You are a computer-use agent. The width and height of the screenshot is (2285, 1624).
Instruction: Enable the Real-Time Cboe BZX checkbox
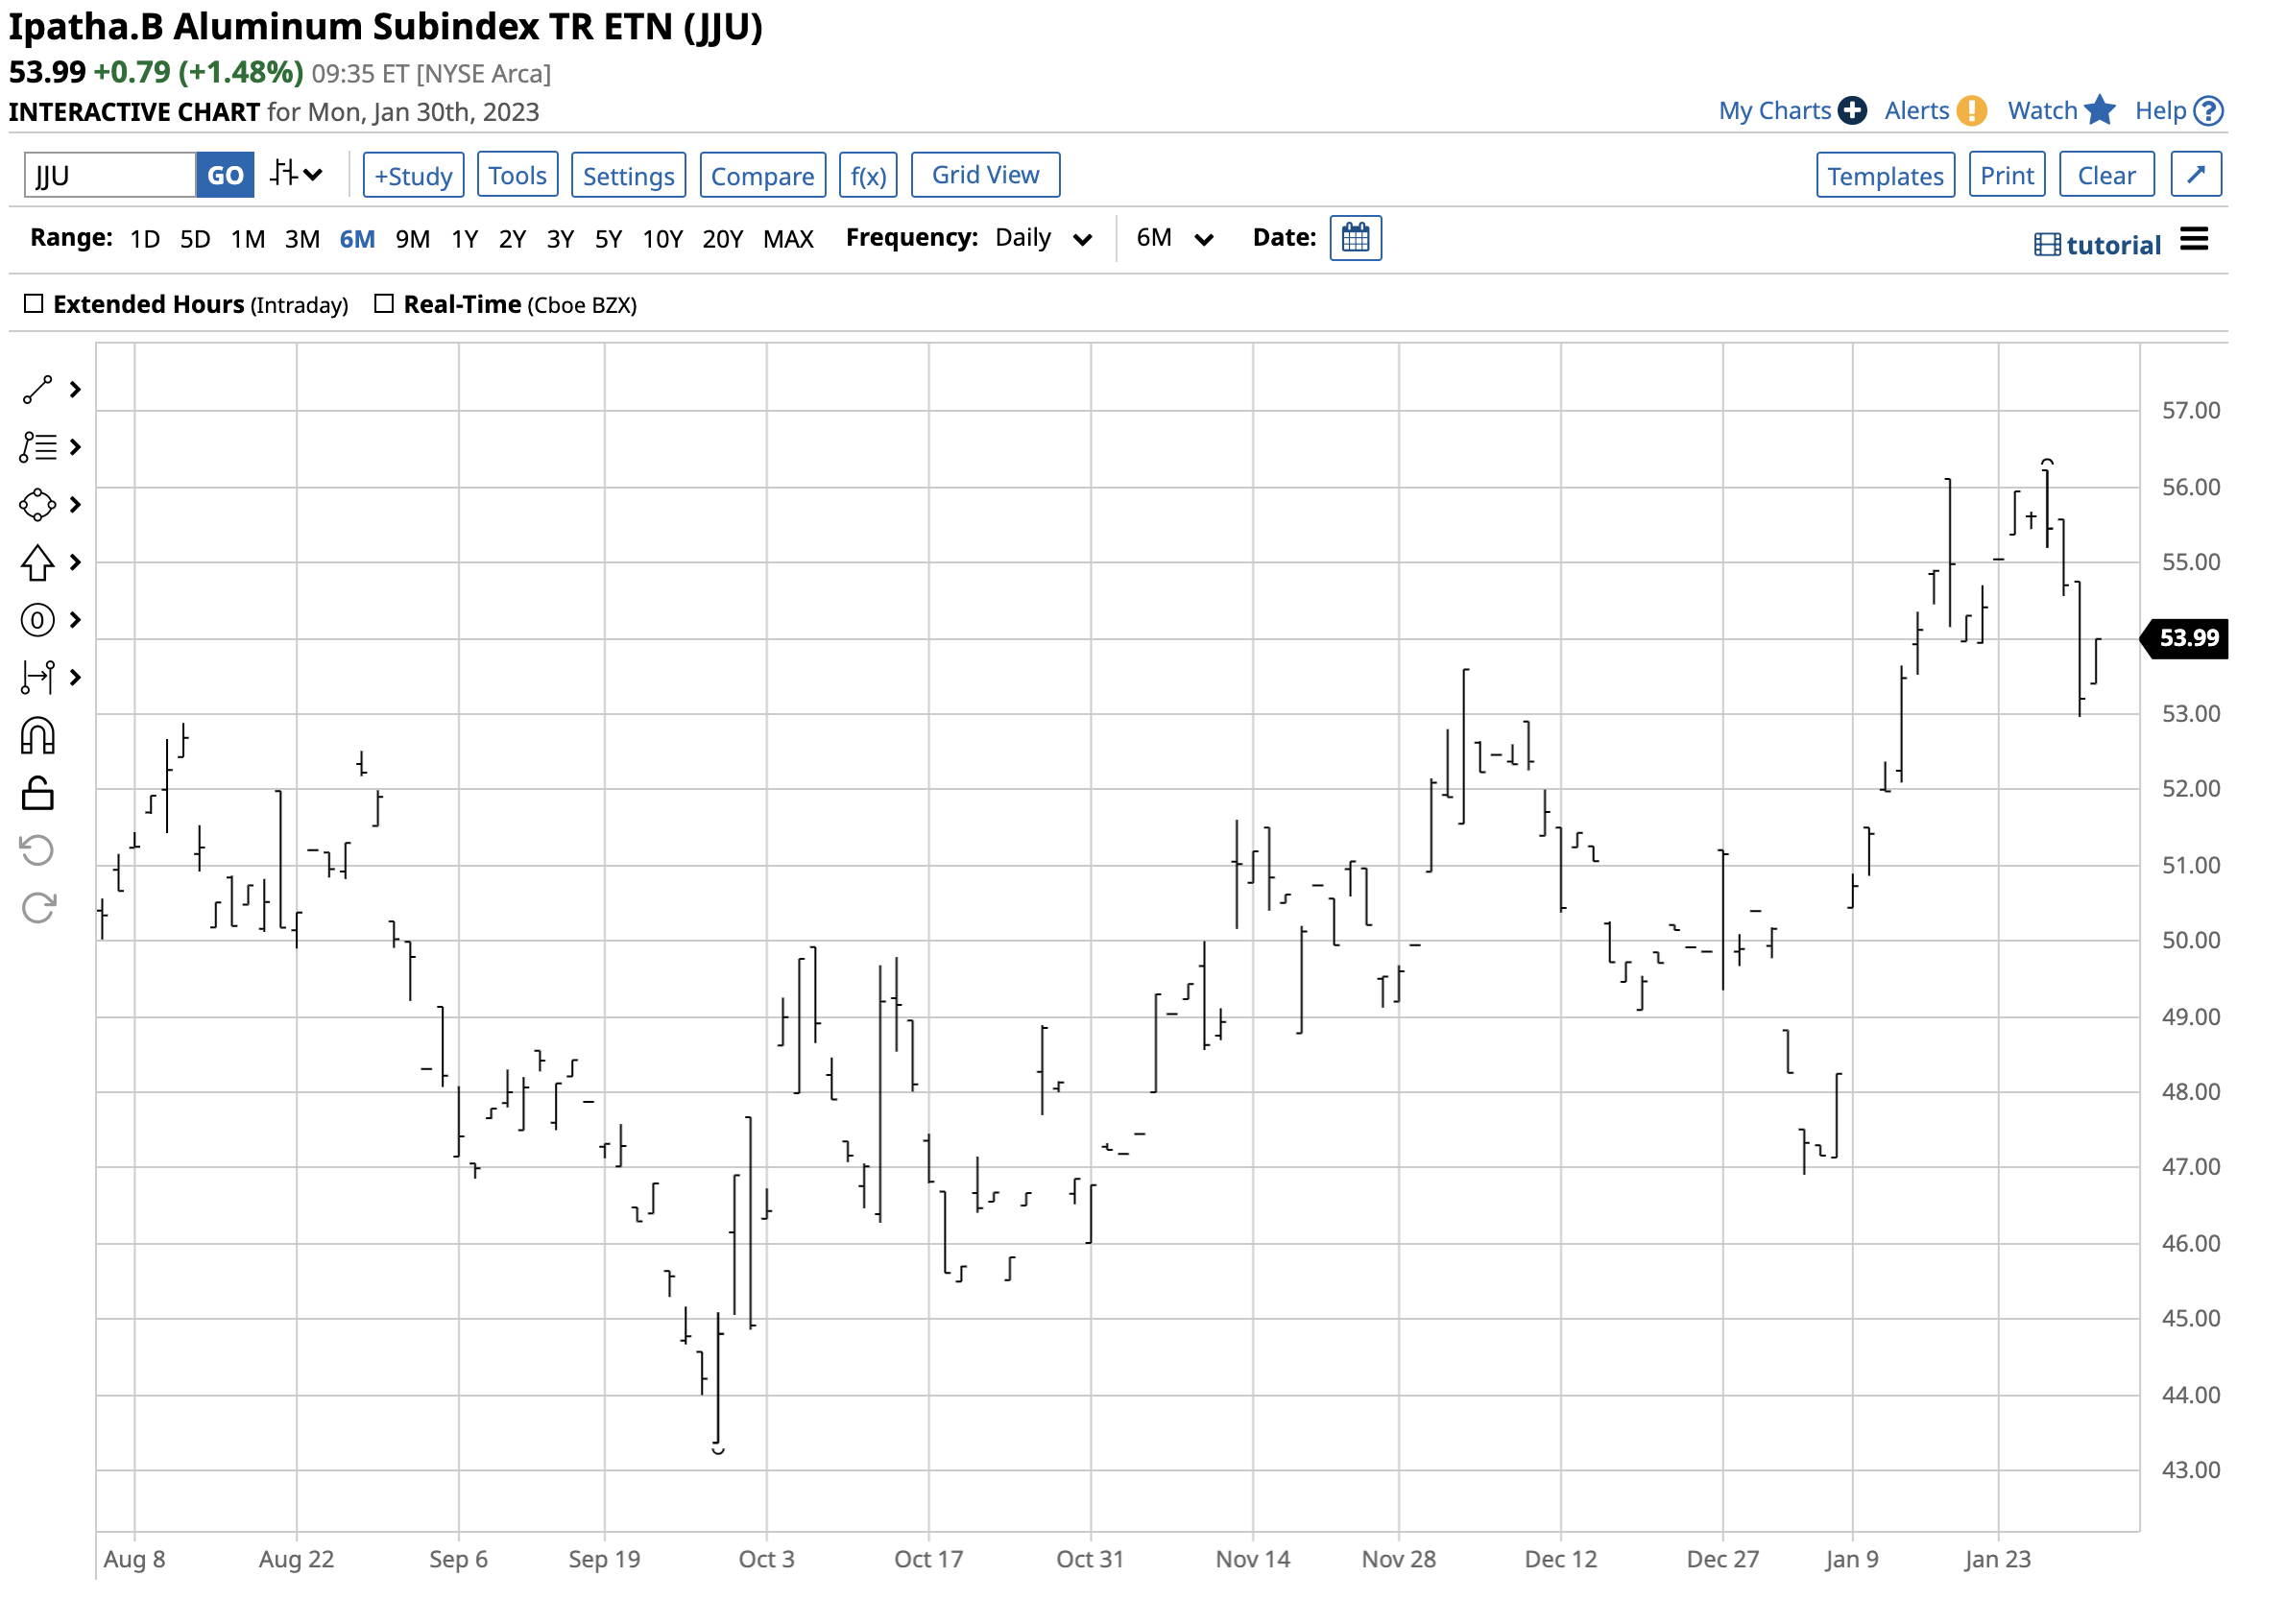pyautogui.click(x=384, y=304)
